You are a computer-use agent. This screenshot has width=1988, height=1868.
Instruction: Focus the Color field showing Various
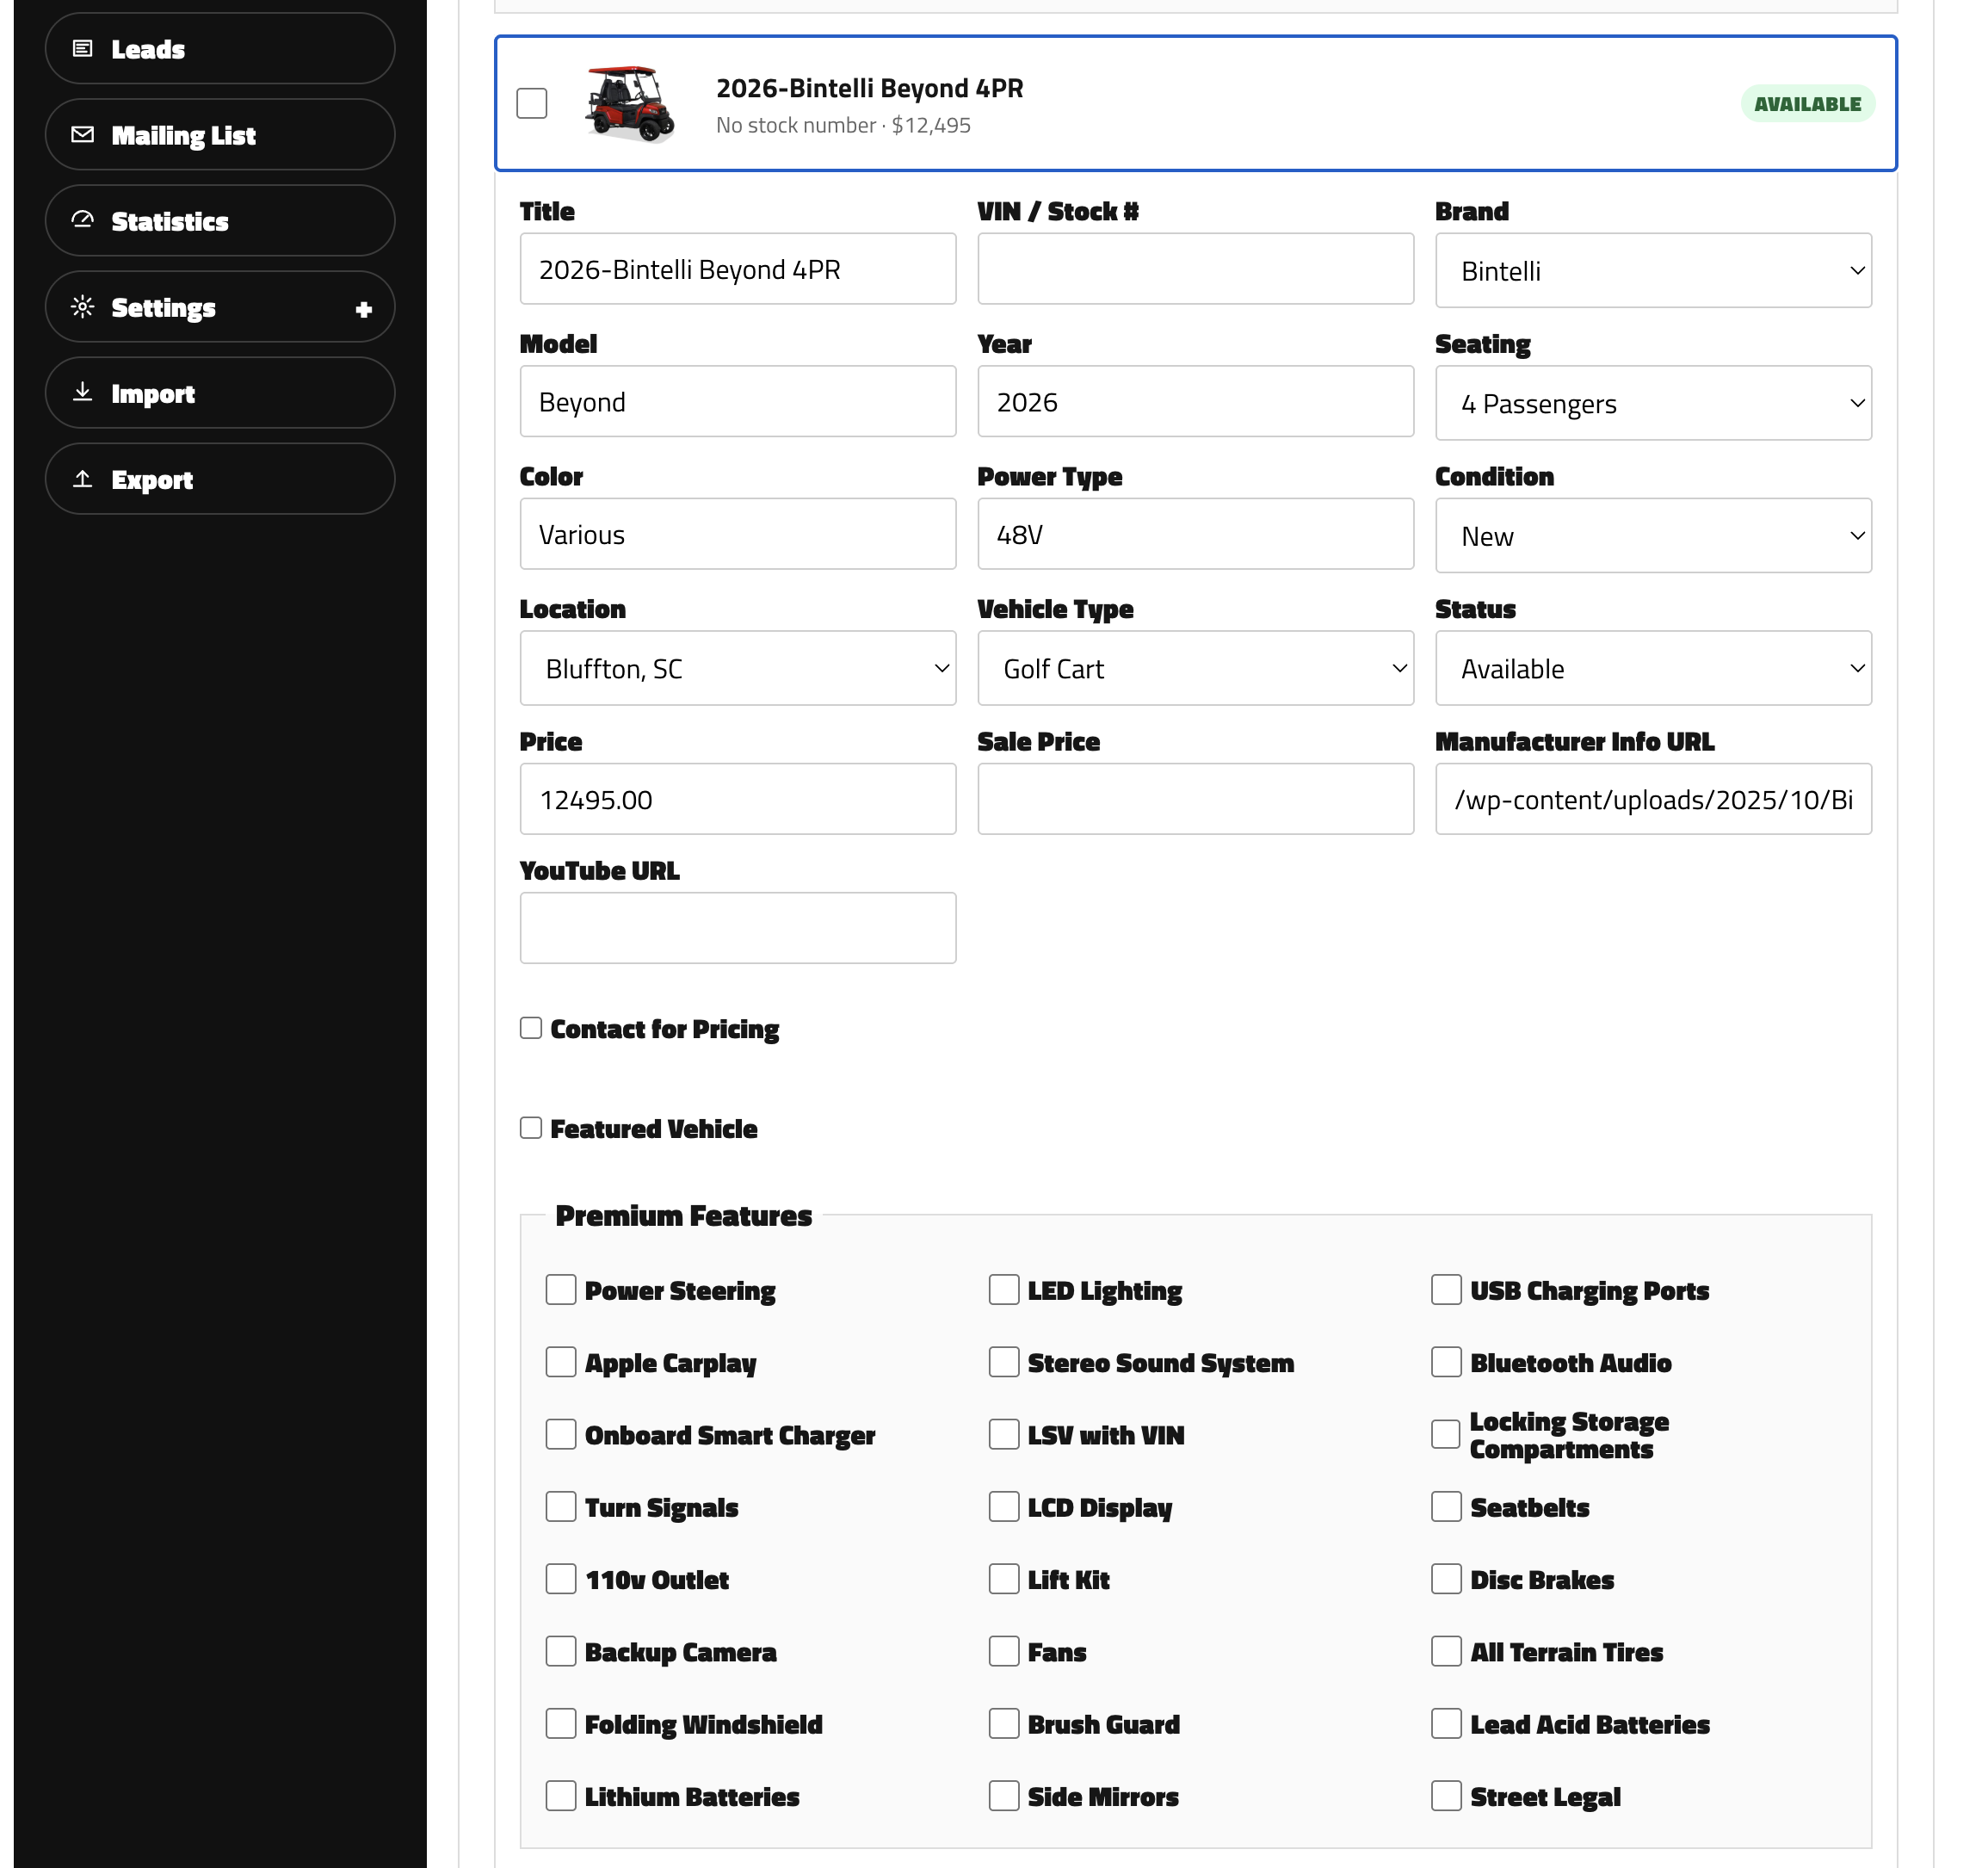737,534
